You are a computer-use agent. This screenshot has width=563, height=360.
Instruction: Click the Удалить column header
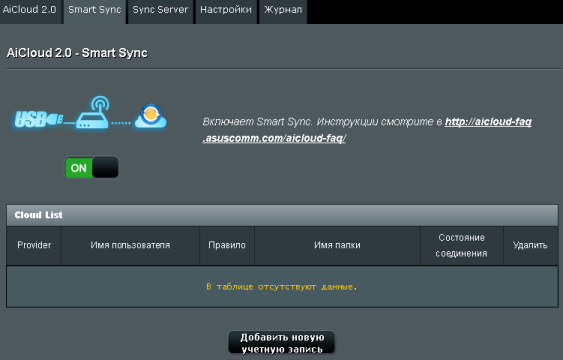tap(531, 246)
